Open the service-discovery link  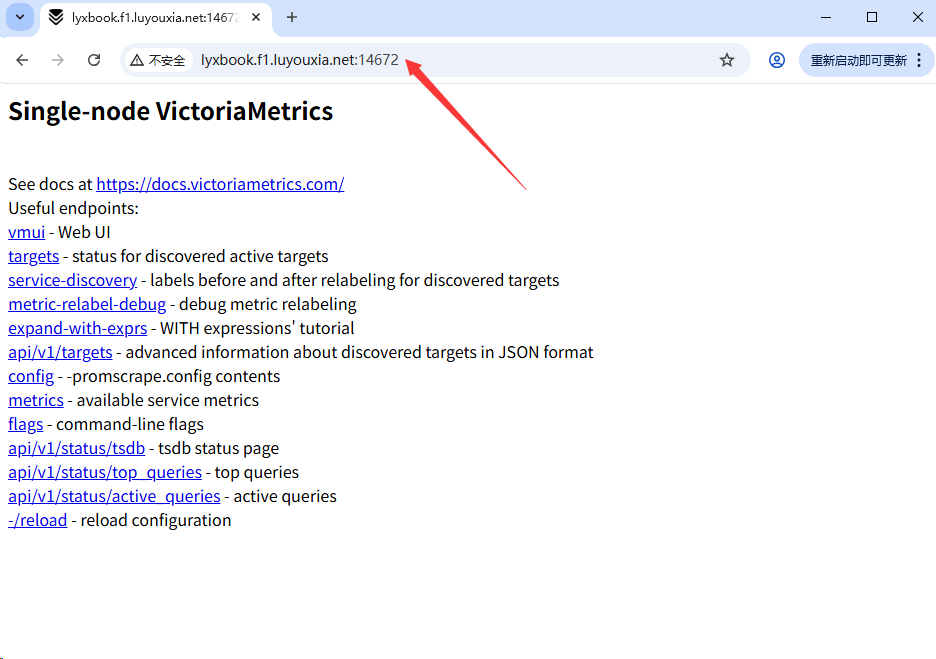click(73, 280)
